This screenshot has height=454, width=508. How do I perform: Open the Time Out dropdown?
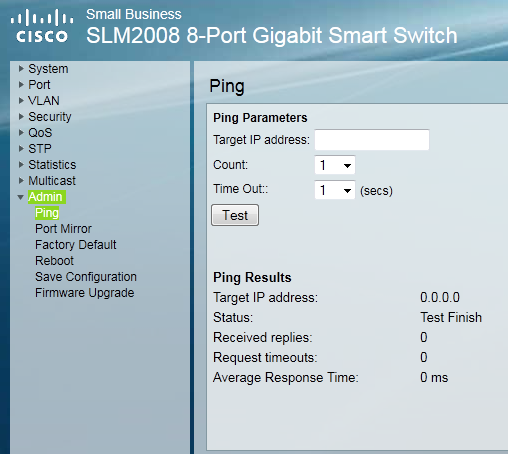coord(335,190)
